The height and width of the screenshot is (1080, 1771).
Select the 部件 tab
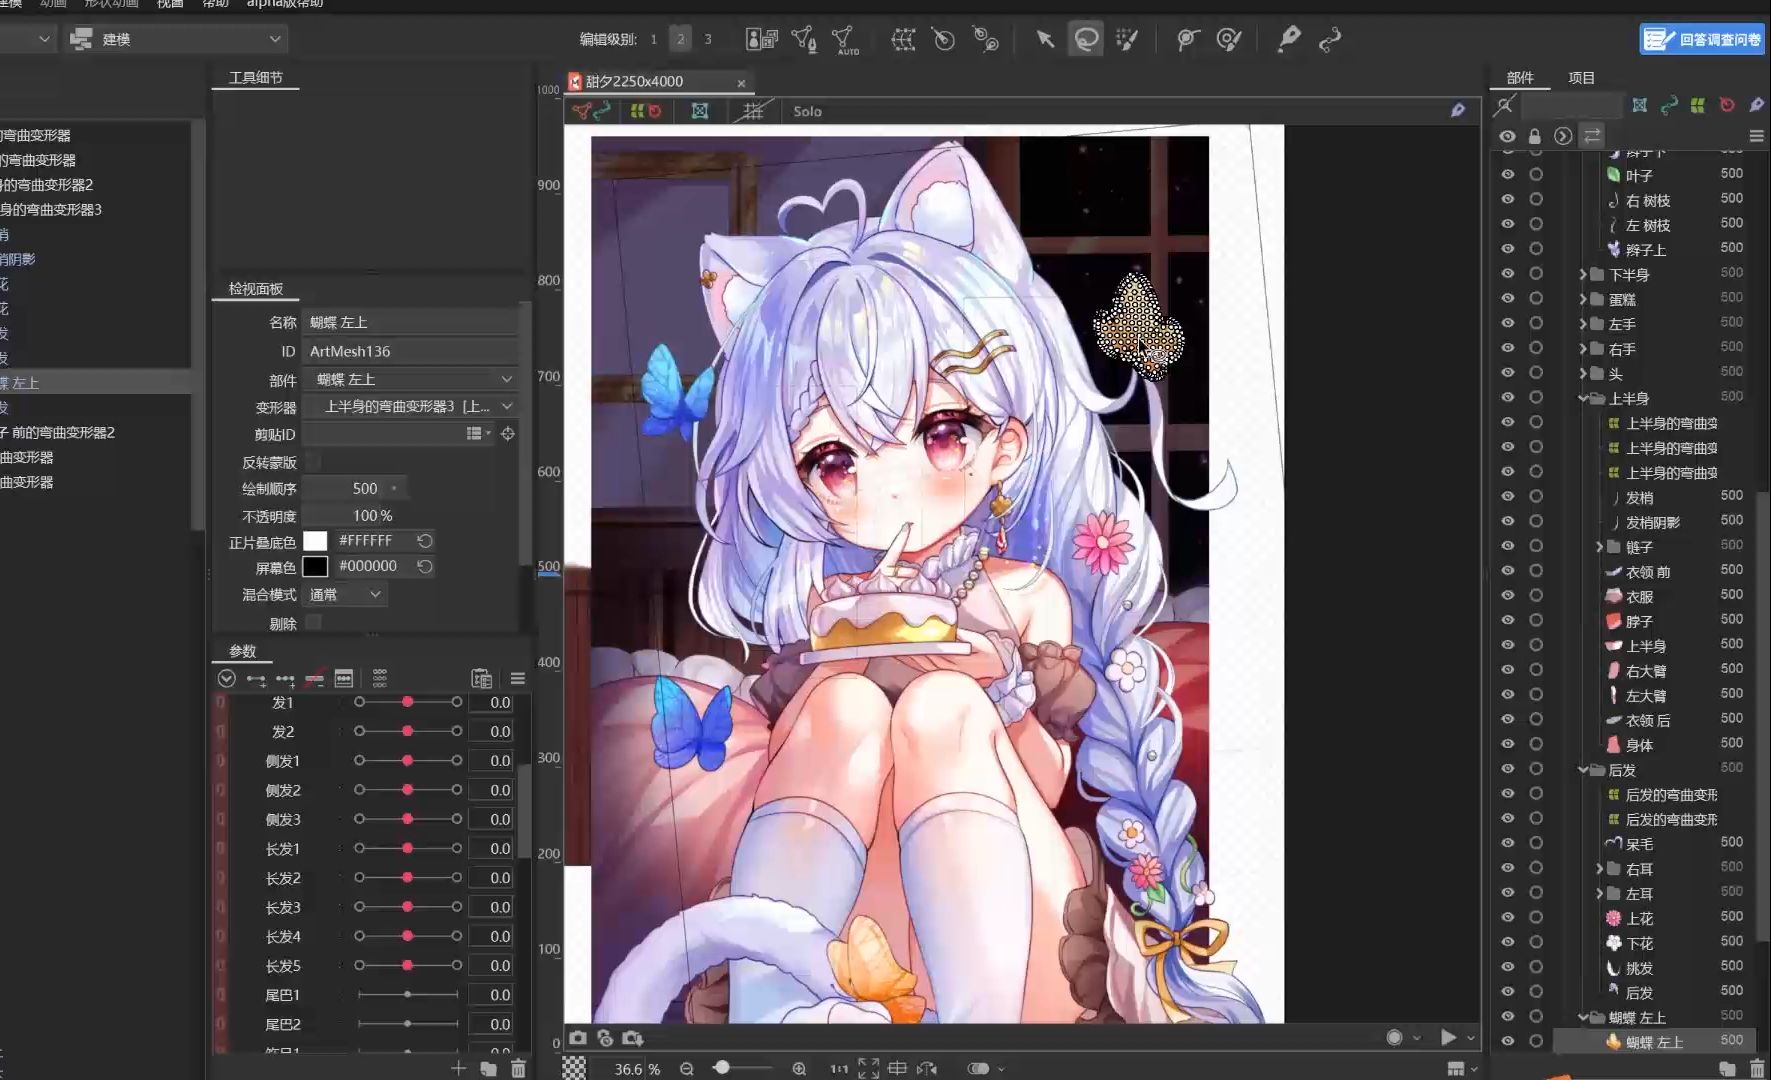click(x=1520, y=77)
